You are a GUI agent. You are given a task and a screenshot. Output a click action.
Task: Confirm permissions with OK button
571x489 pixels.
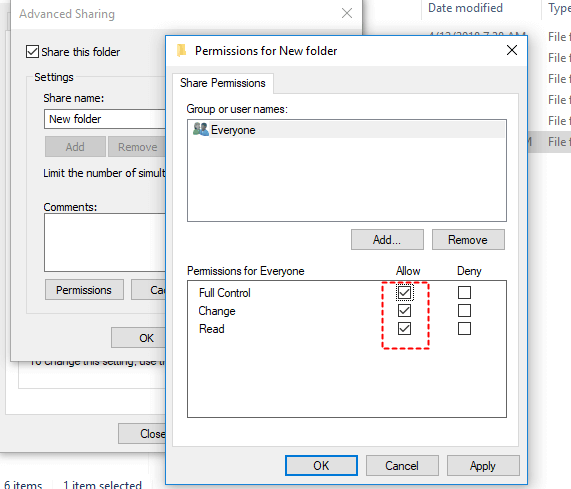(321, 465)
